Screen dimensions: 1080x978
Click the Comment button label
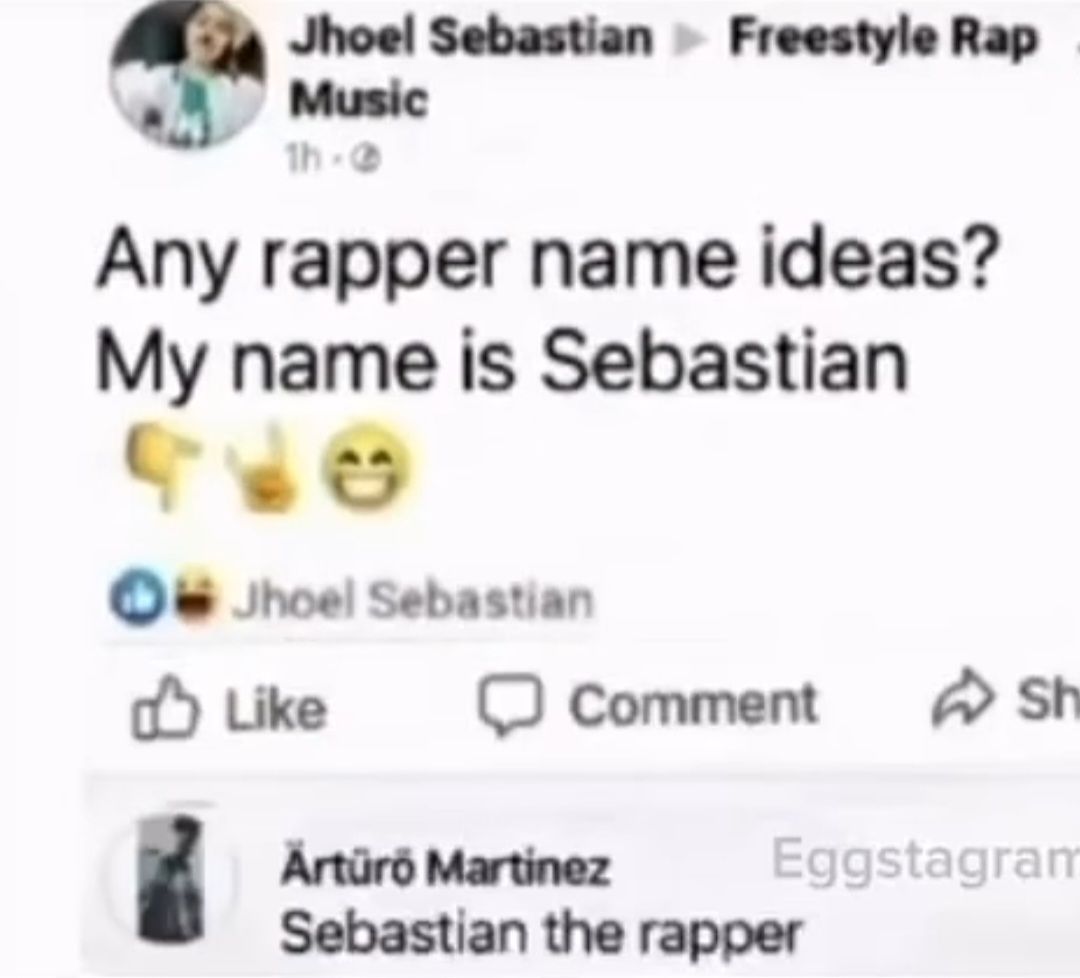(693, 705)
